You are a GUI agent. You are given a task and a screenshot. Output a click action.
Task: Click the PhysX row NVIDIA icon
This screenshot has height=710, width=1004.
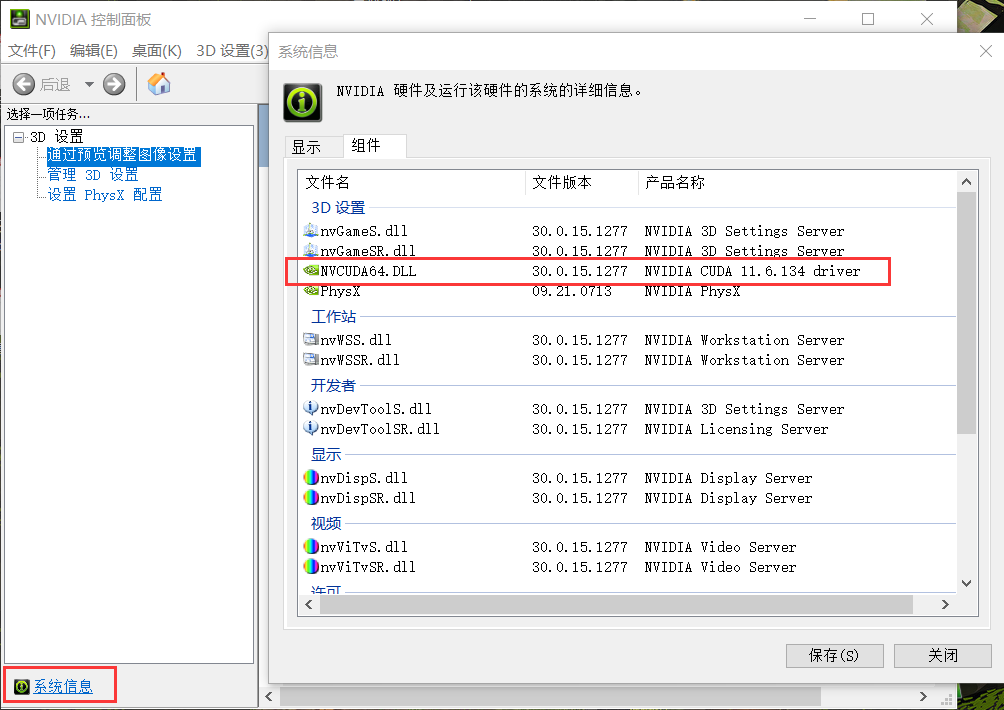311,291
